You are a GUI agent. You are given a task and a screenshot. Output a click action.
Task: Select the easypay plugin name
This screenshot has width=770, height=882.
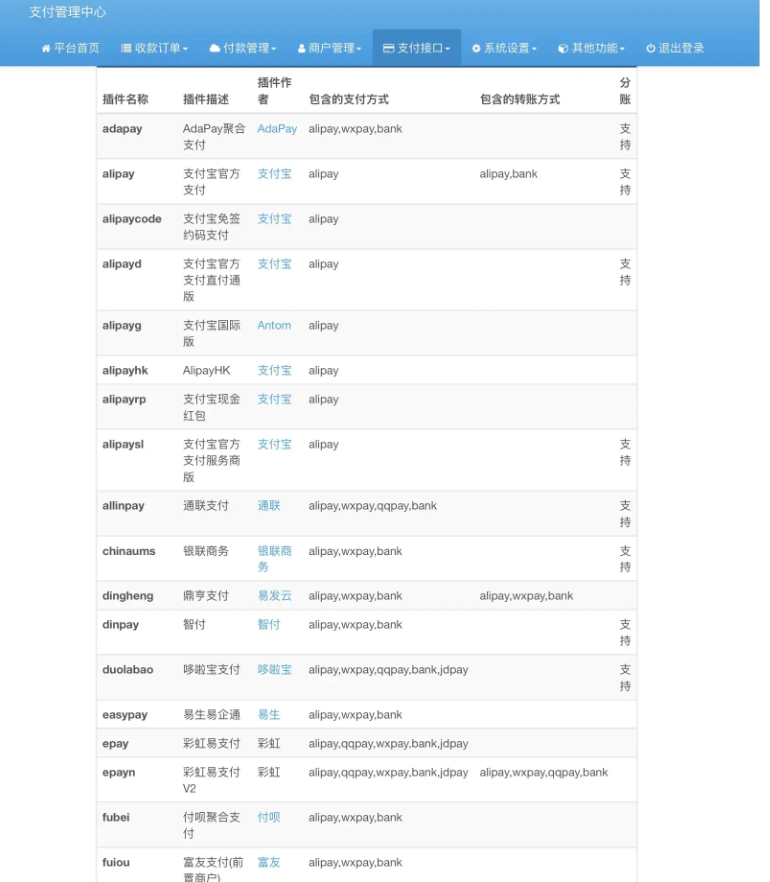[125, 715]
